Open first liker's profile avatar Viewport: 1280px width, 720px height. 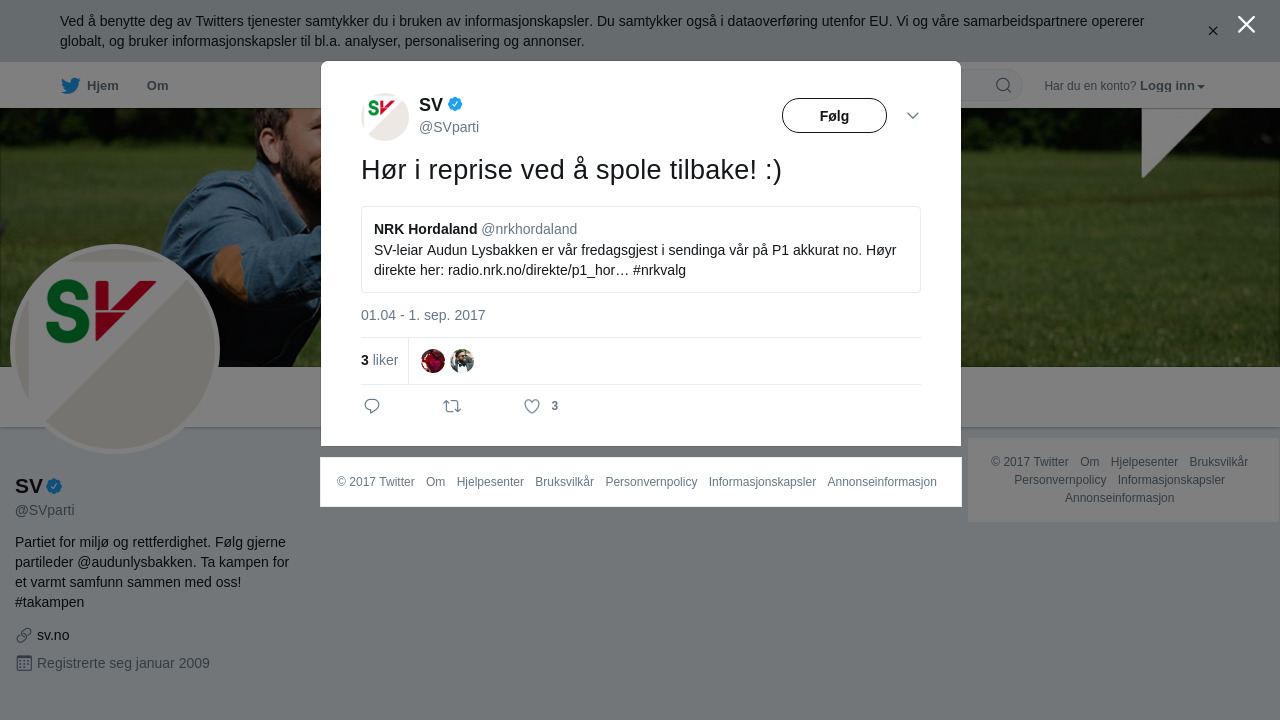433,361
